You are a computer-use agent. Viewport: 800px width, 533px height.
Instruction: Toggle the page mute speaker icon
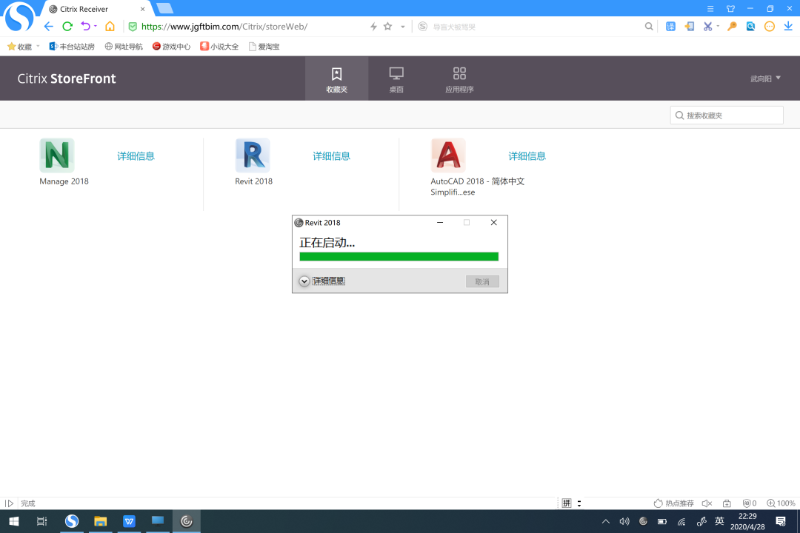(707, 503)
